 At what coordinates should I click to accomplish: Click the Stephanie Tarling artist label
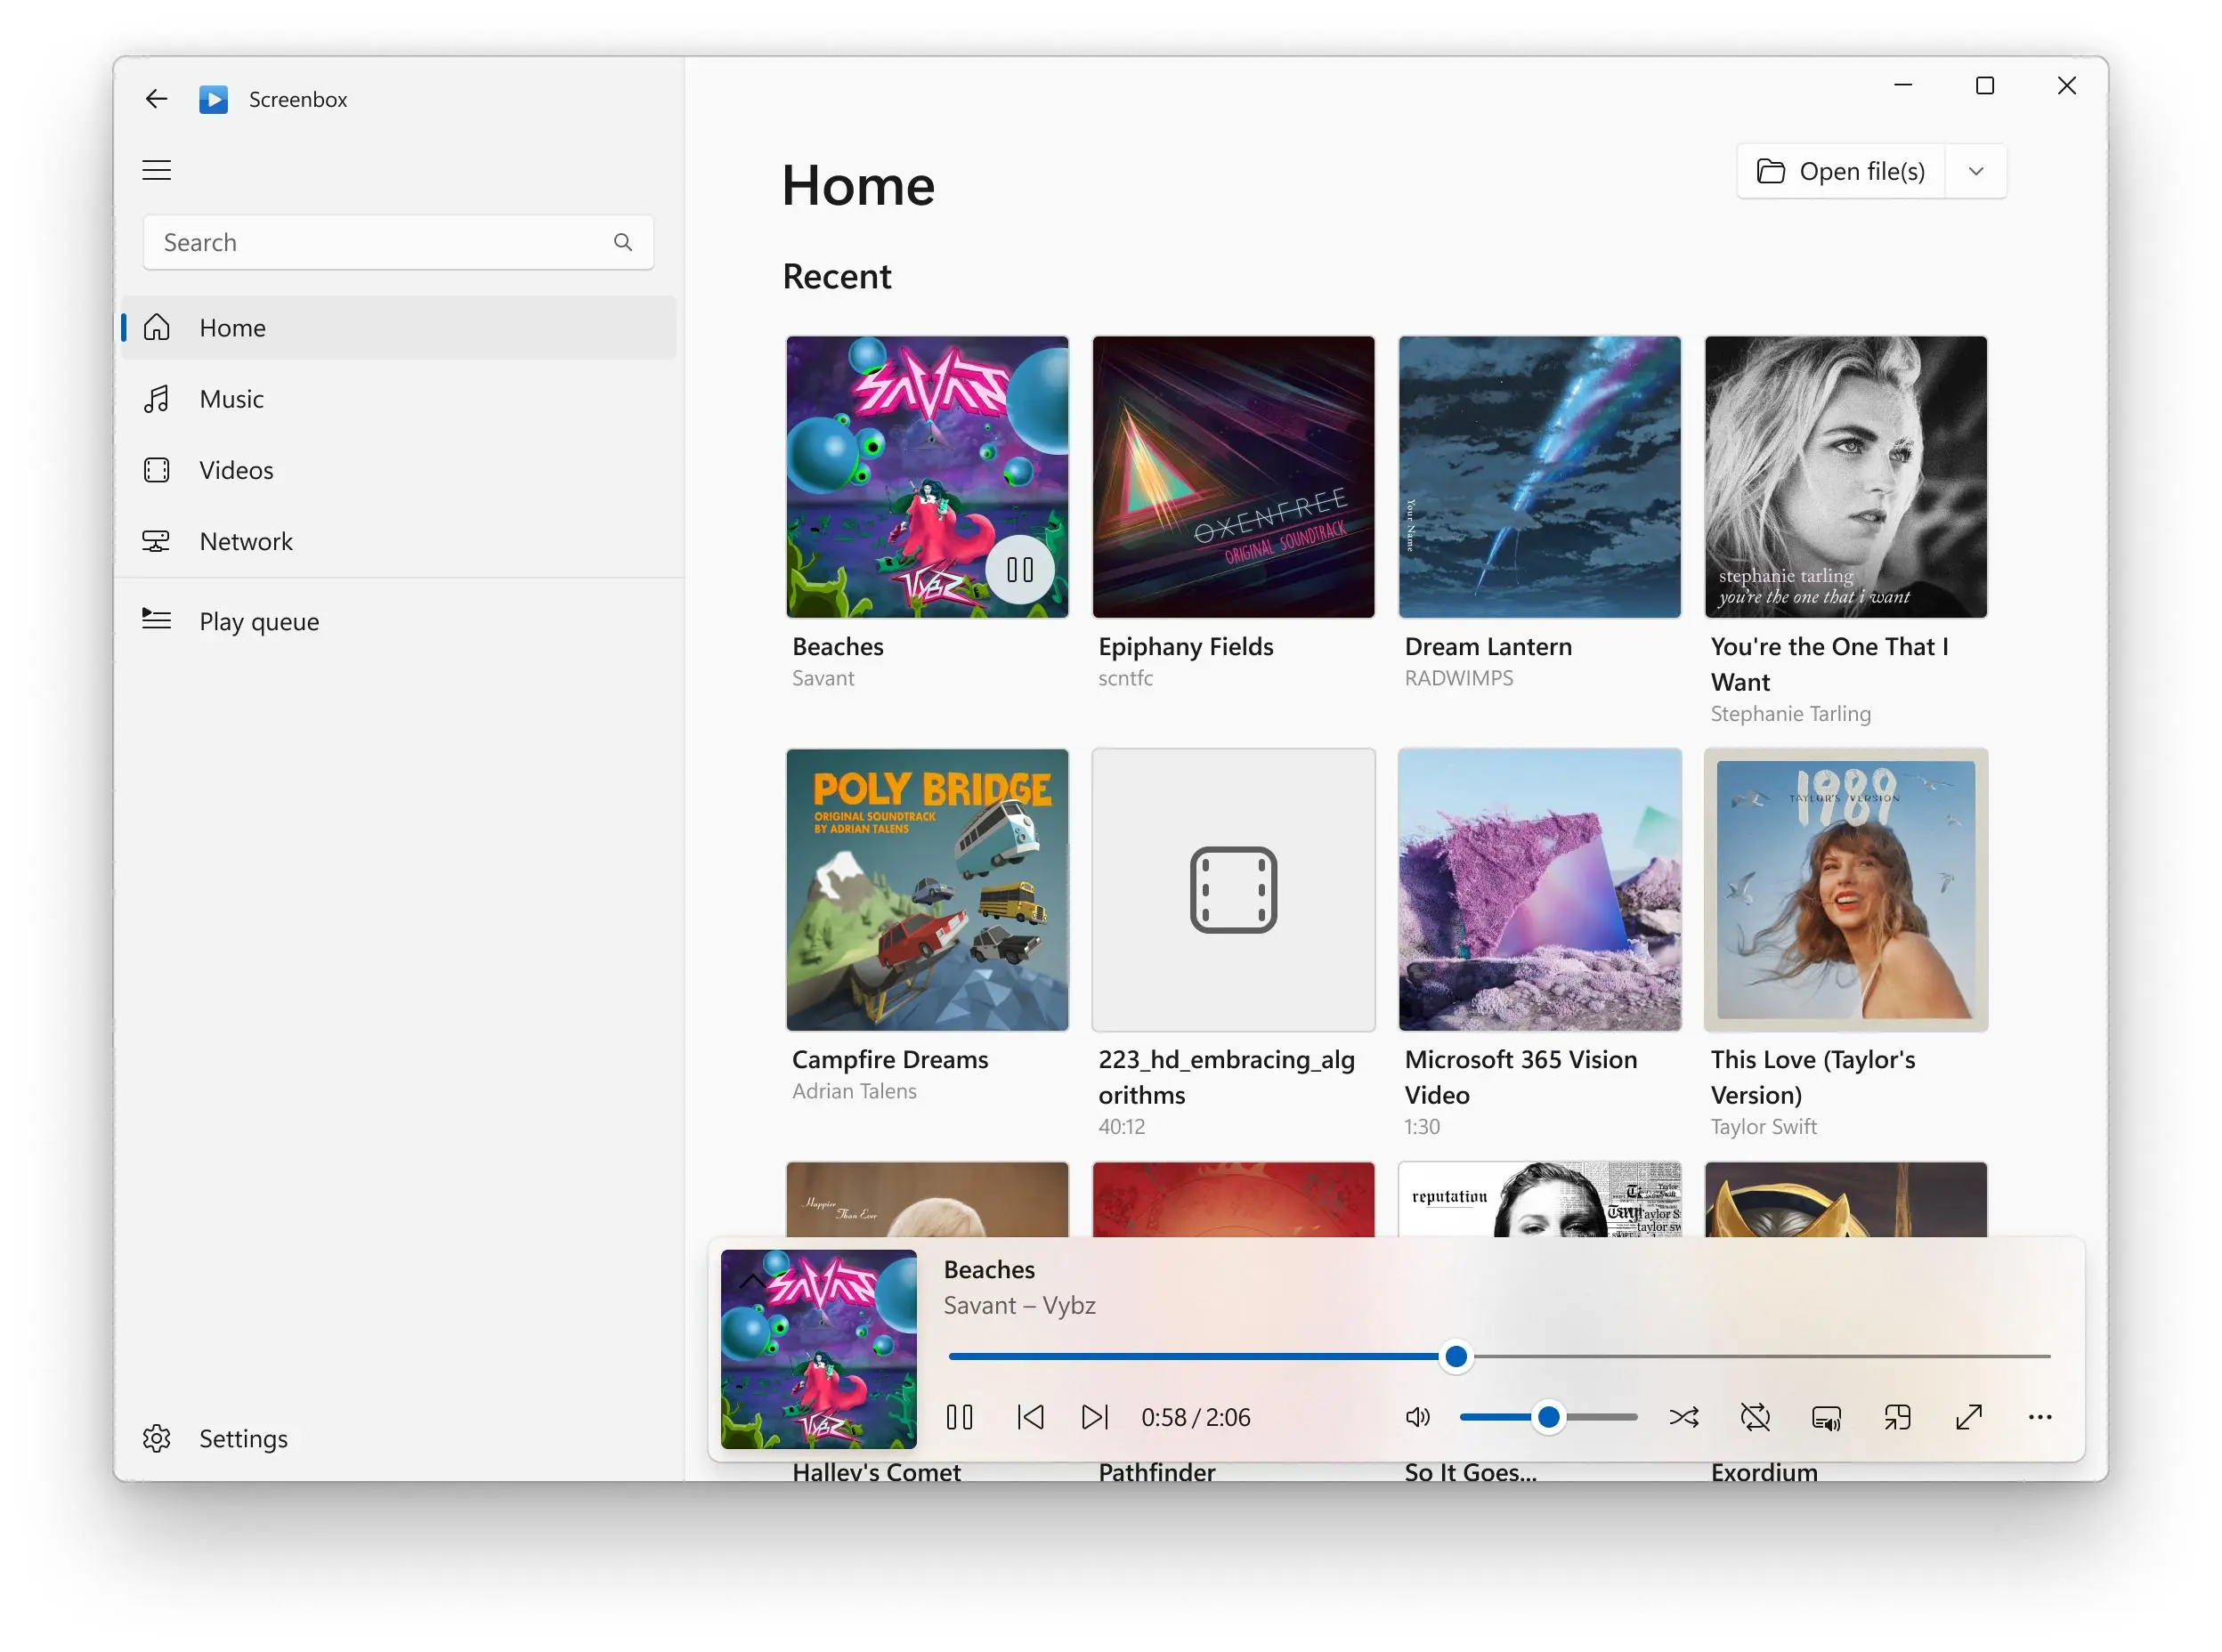point(1790,713)
